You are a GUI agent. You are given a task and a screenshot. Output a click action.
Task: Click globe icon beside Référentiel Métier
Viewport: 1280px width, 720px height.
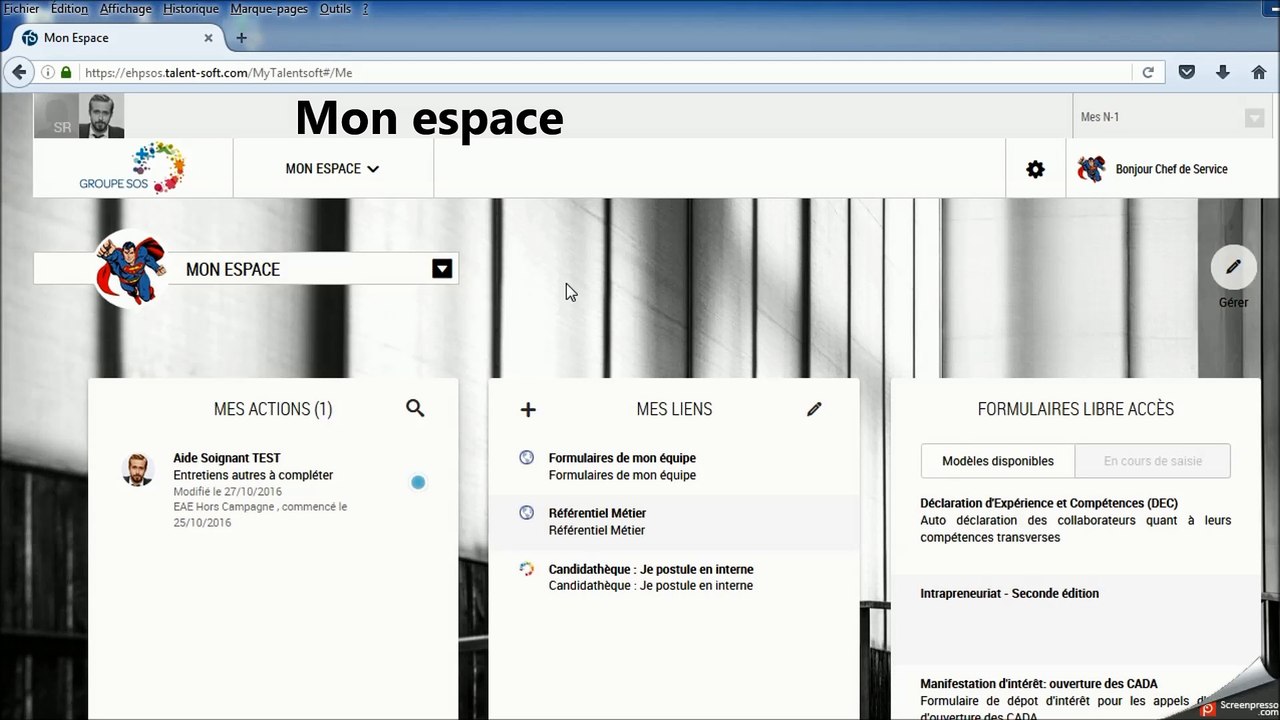(x=527, y=513)
